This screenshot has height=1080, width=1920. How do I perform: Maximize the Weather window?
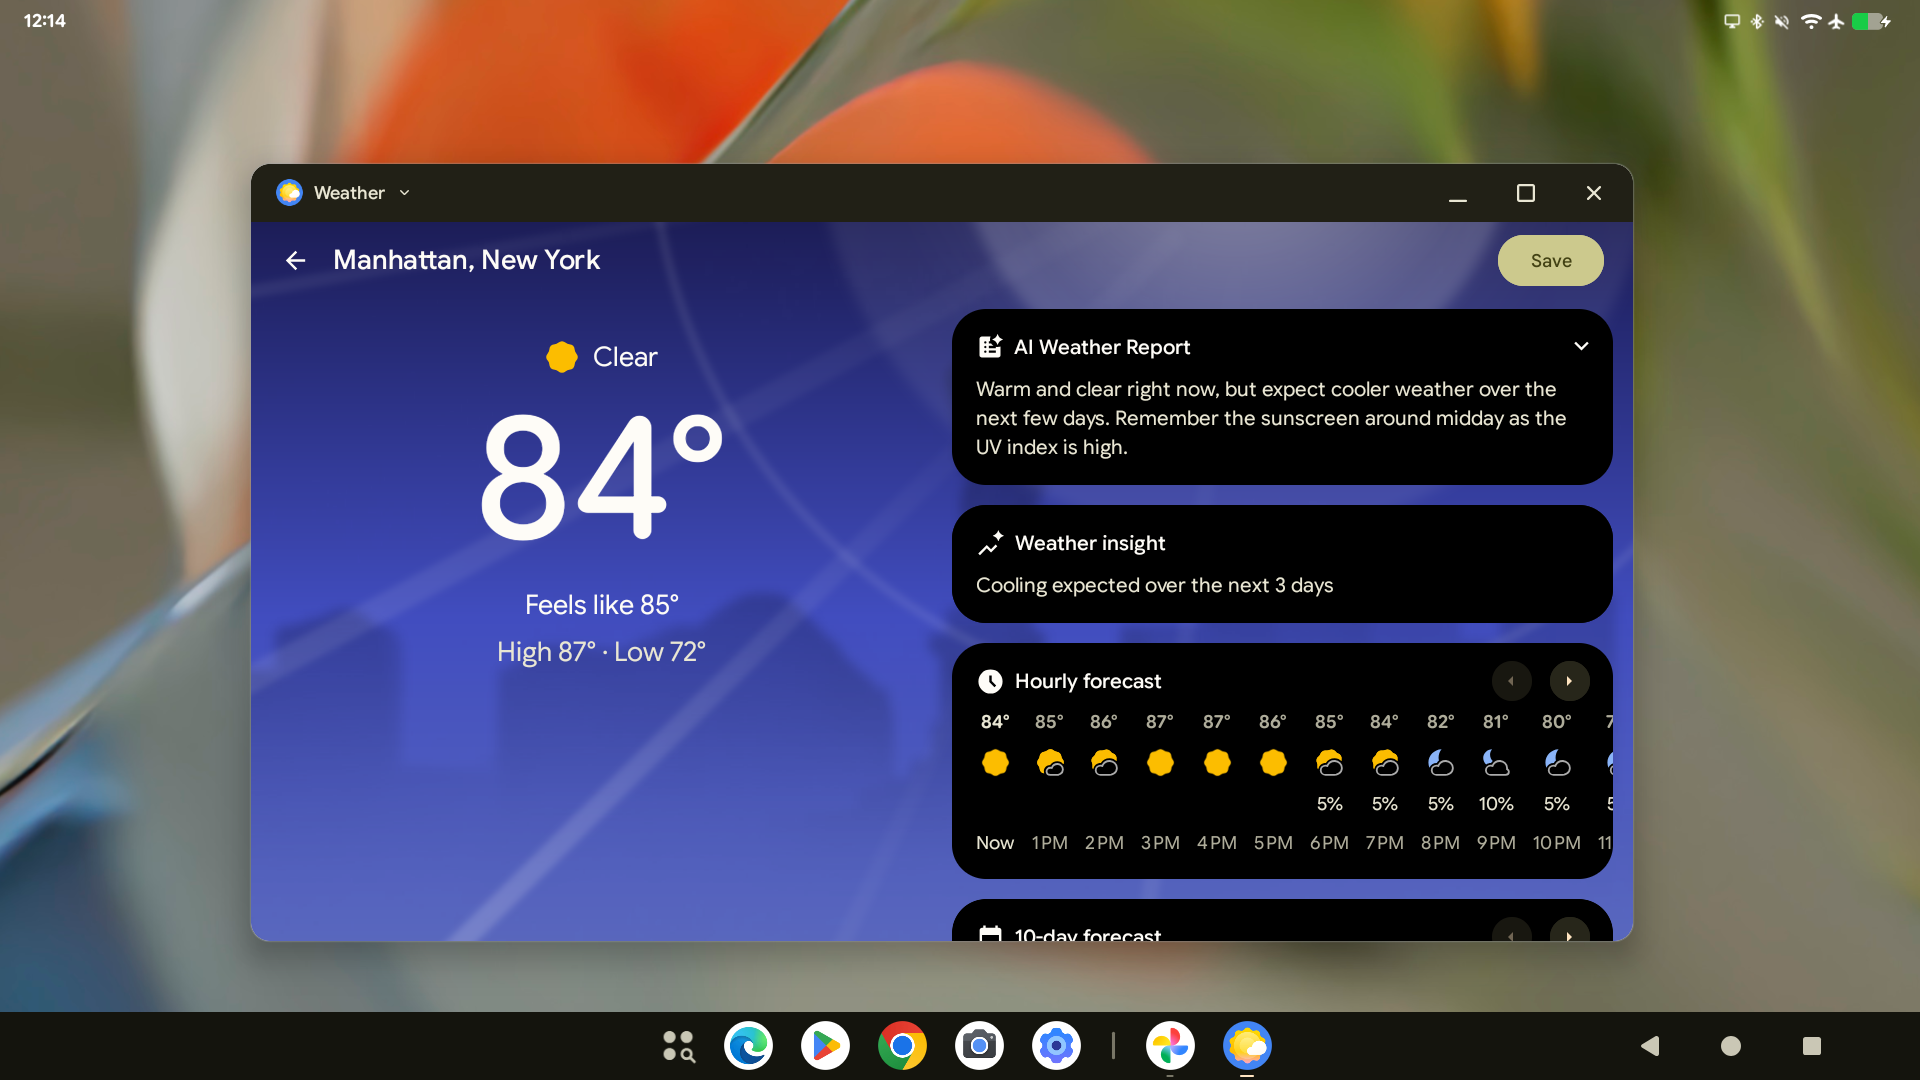pos(1526,193)
